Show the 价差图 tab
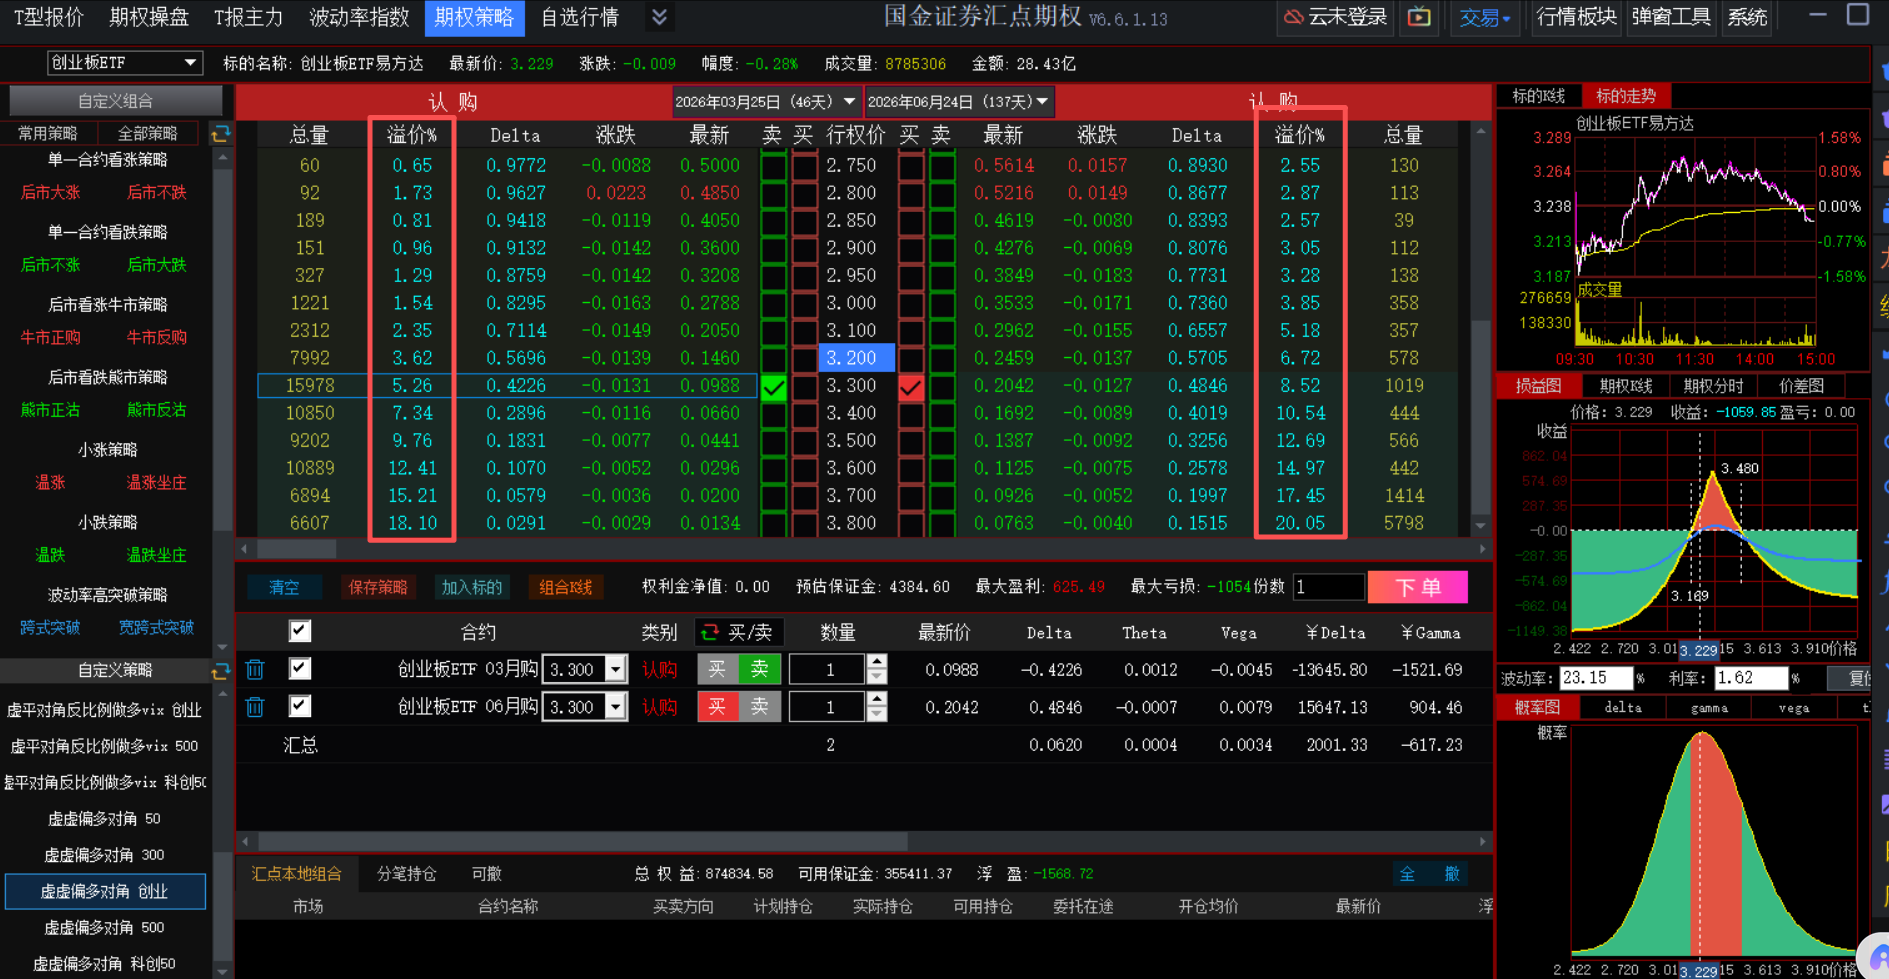 (1802, 386)
